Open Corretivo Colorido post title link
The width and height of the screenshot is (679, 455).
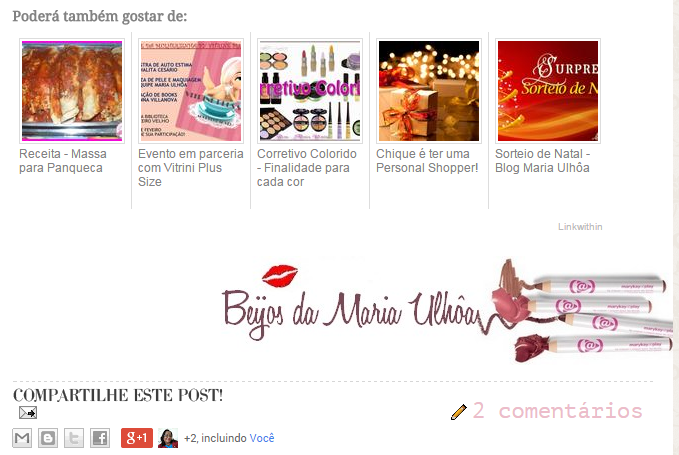click(307, 168)
